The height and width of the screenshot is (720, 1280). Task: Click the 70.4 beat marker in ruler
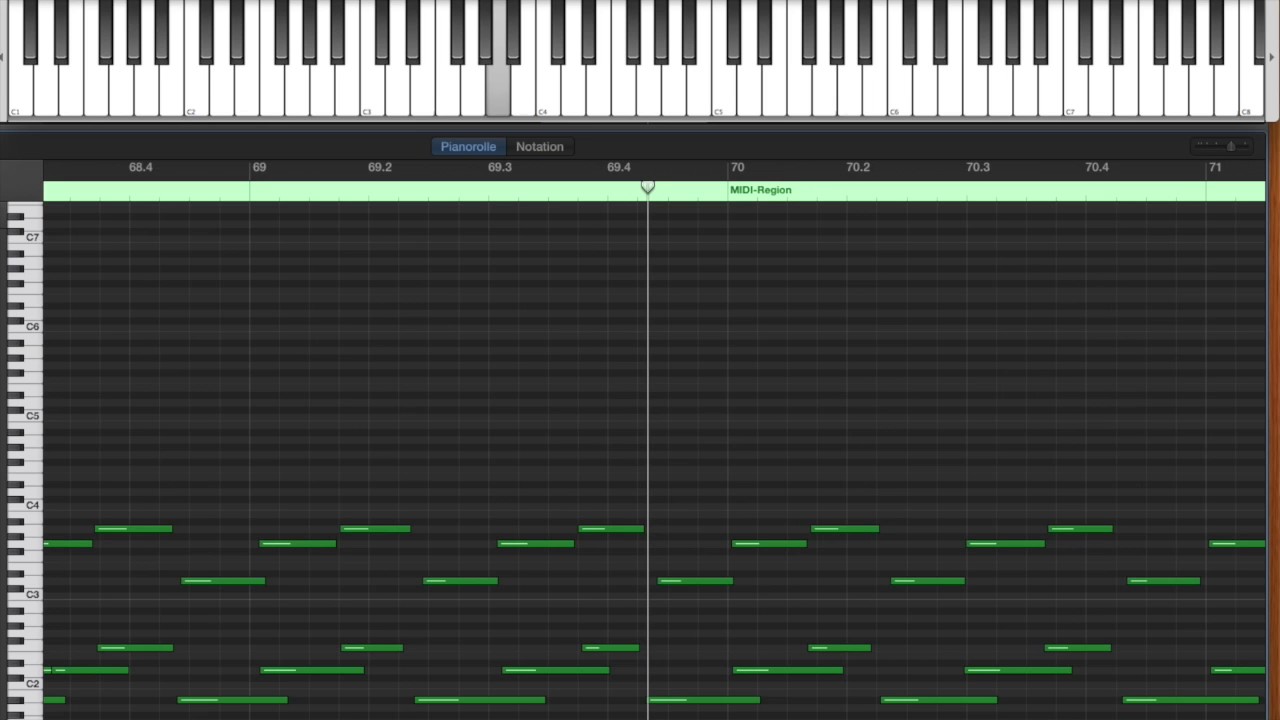coord(1097,167)
